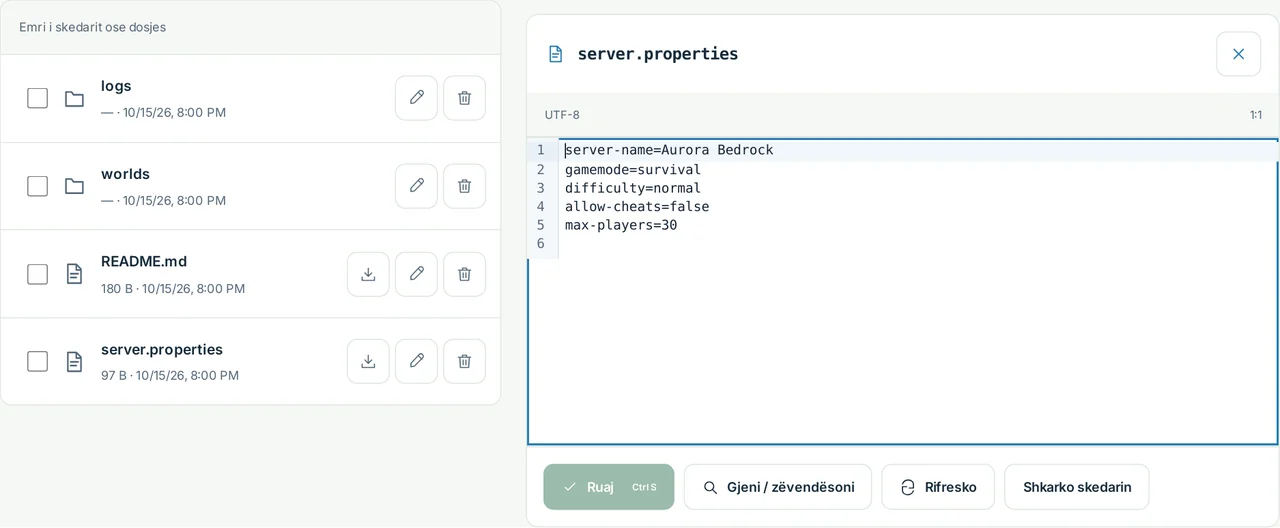Tick the worlds folder checkbox
The image size is (1280, 528).
pyautogui.click(x=37, y=186)
